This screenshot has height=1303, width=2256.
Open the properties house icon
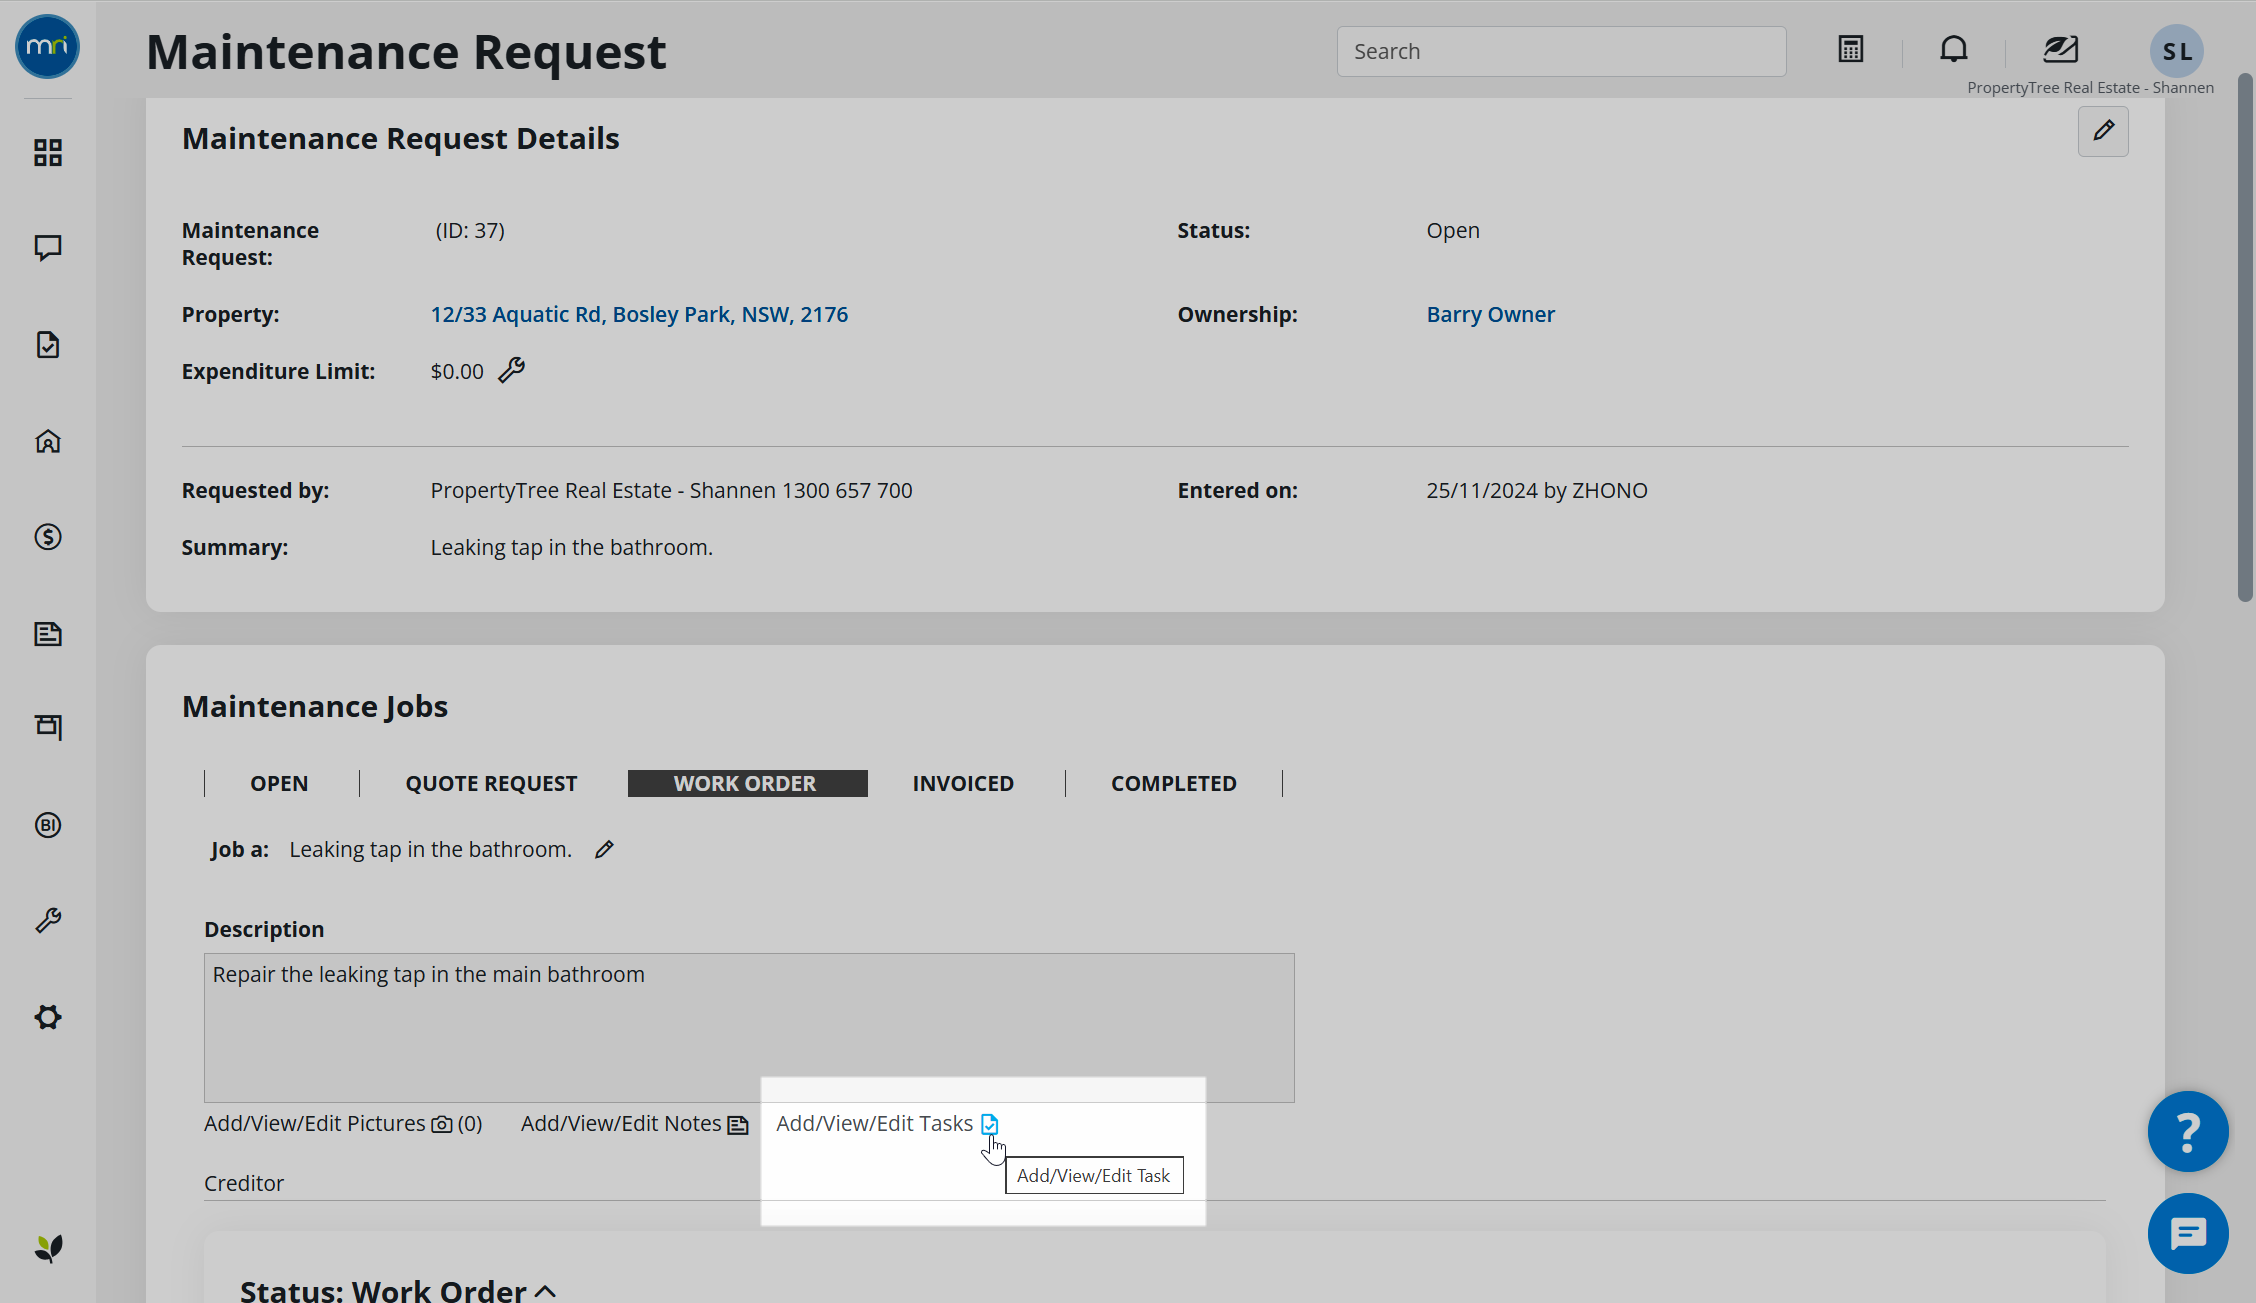(47, 441)
